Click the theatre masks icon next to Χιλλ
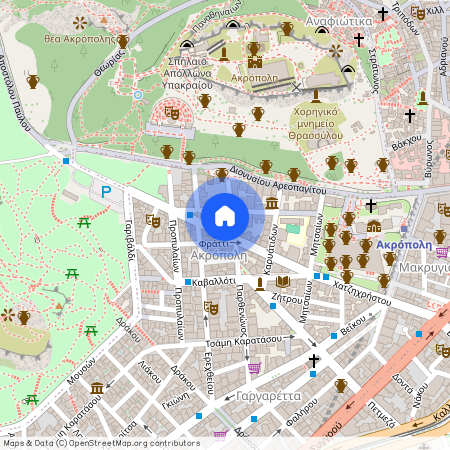The height and width of the screenshot is (450, 450). pyautogui.click(x=418, y=12)
